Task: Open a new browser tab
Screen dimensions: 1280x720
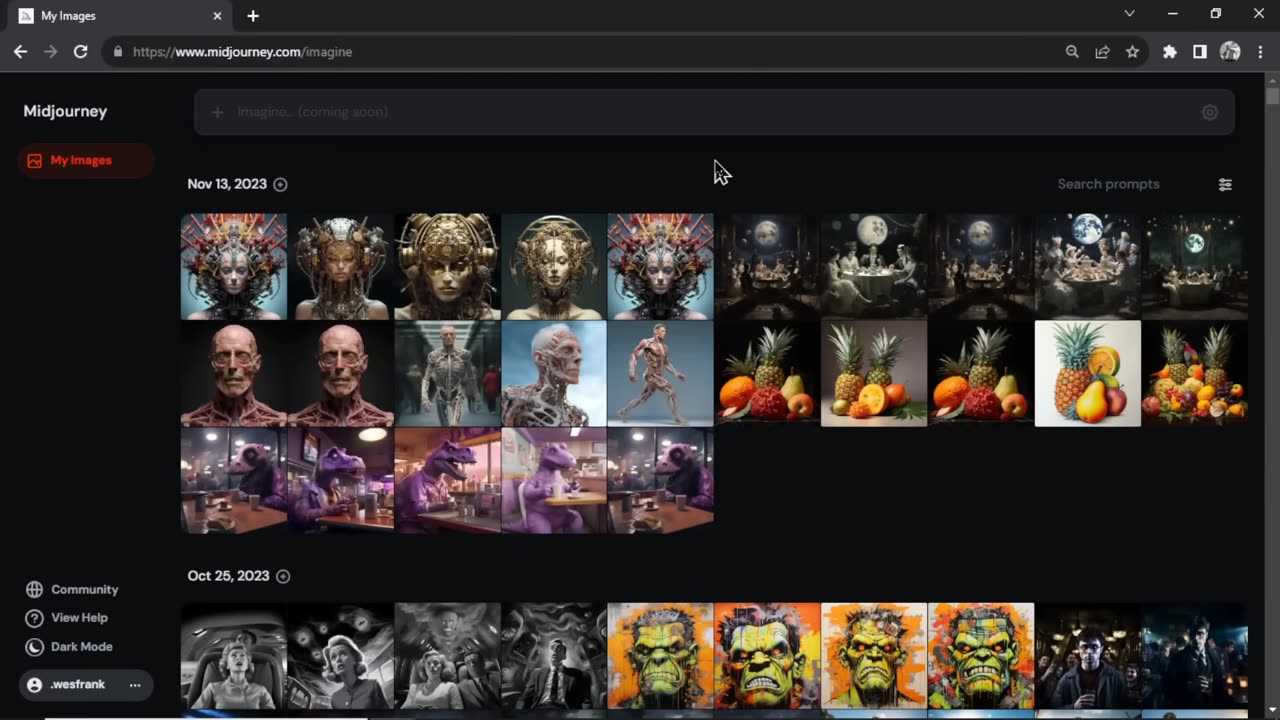Action: point(253,16)
